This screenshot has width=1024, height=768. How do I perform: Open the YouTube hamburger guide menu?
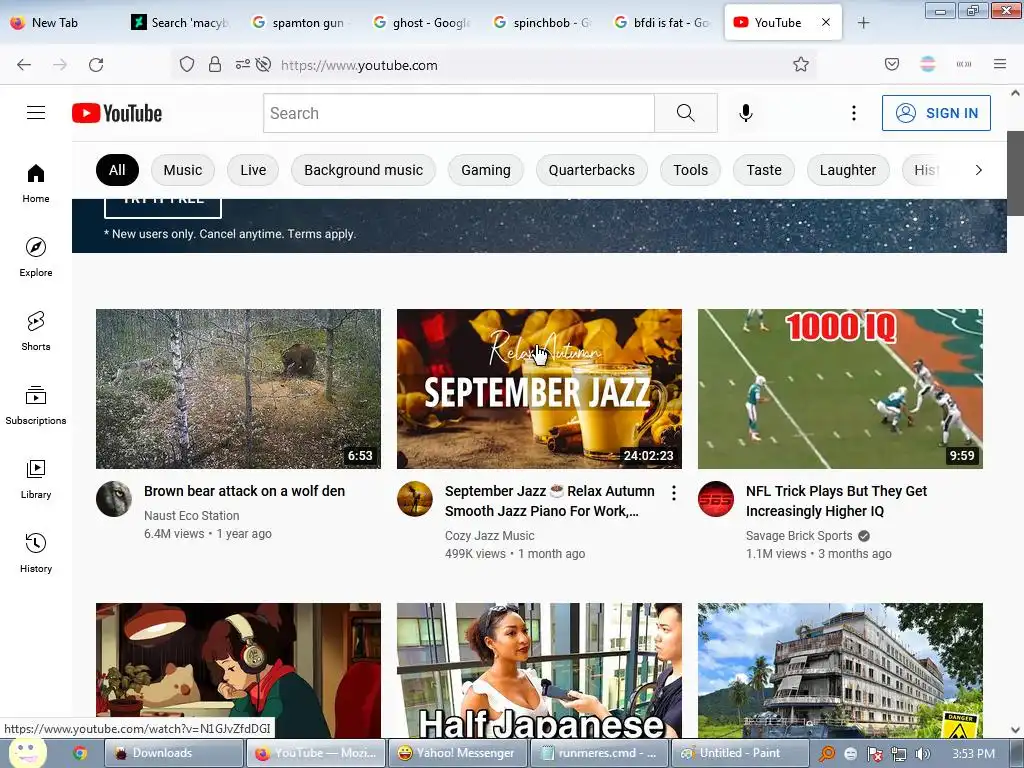36,113
